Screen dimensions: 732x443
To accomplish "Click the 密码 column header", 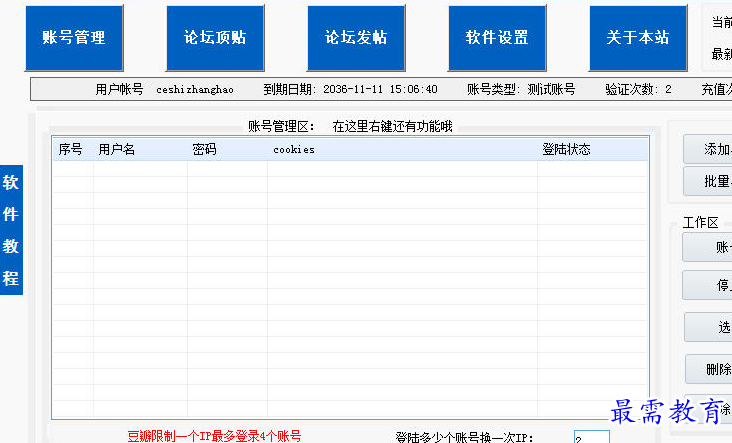I will pyautogui.click(x=227, y=149).
